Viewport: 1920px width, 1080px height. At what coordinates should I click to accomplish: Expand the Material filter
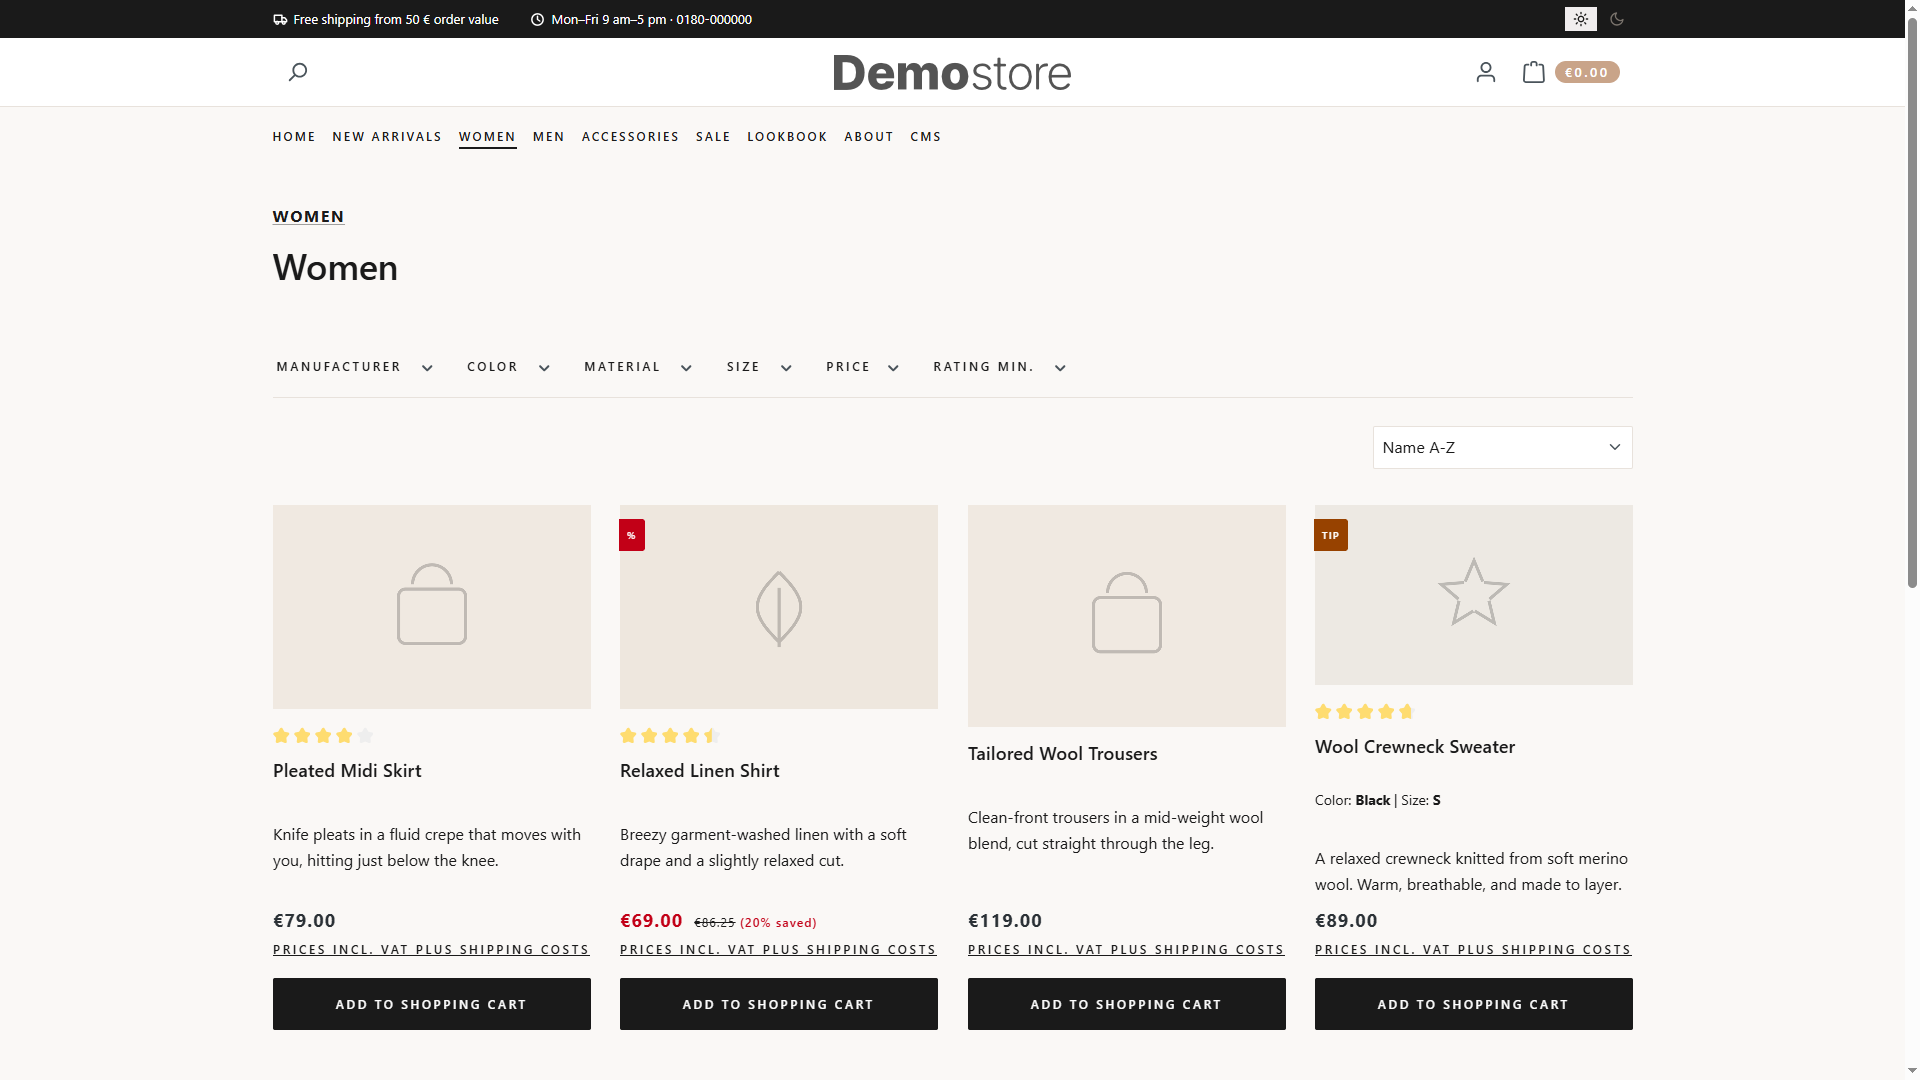tap(638, 367)
